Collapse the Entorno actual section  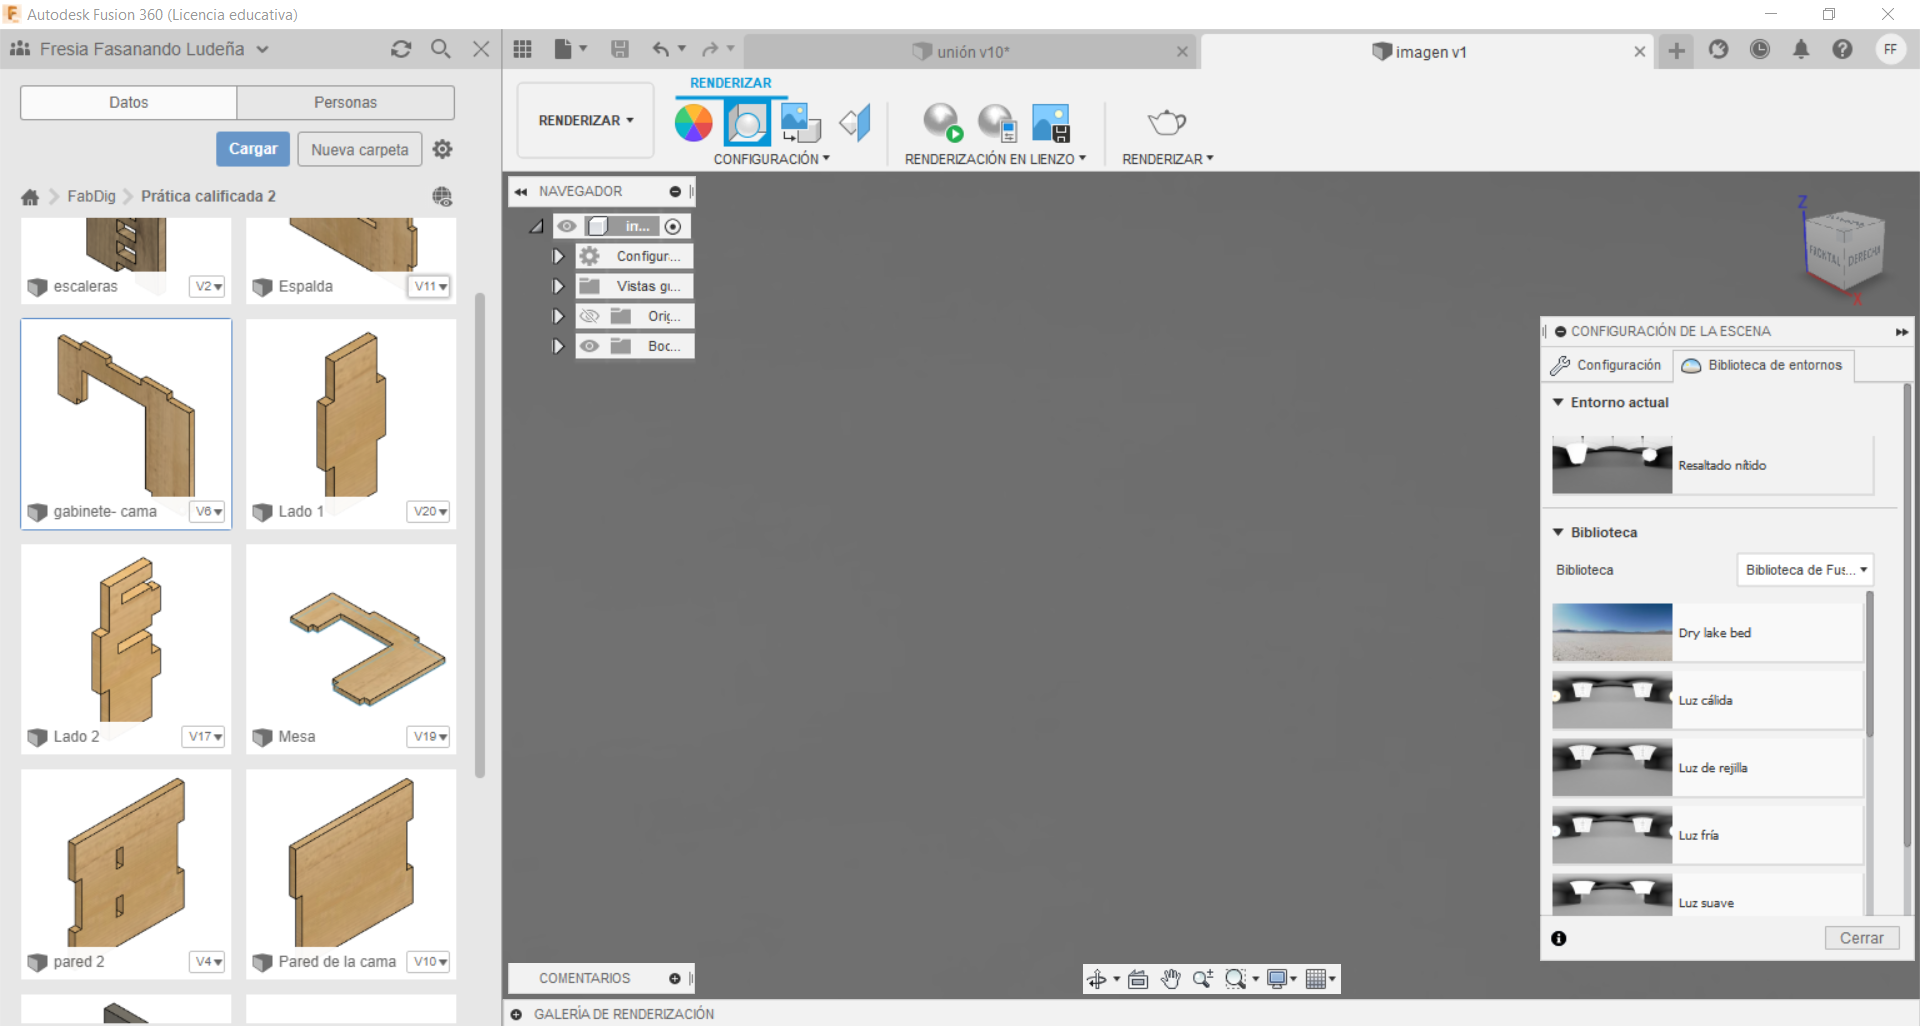click(x=1558, y=402)
